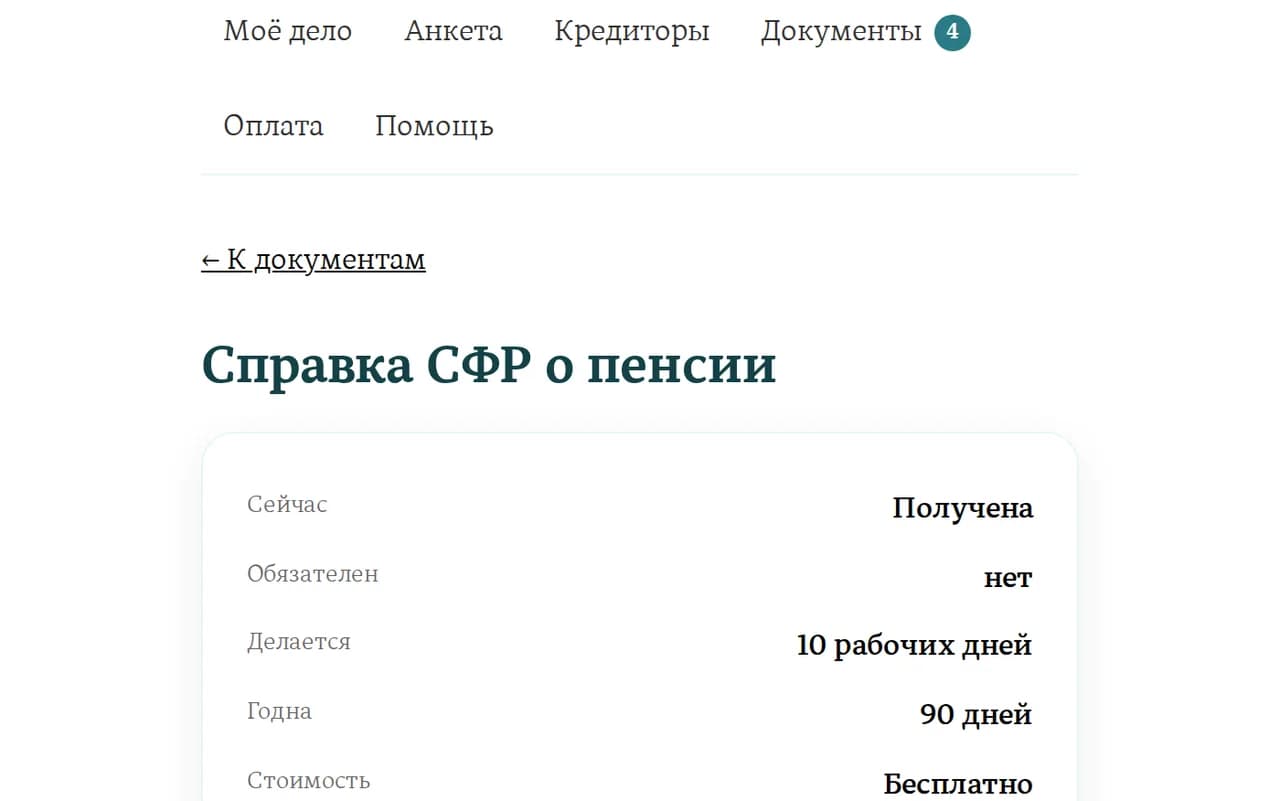1280x801 pixels.
Task: Click the Стоимость label
Action: click(x=308, y=780)
